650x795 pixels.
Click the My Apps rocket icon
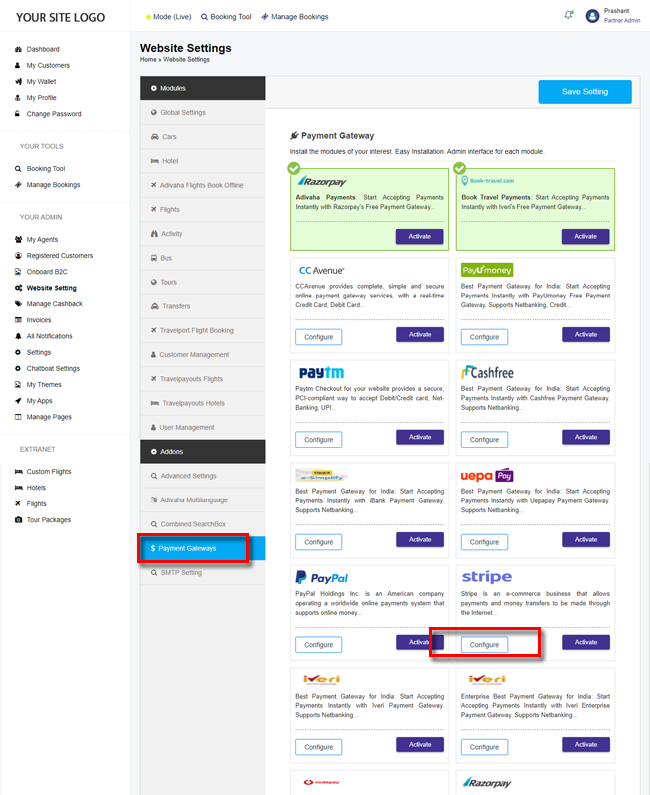pos(18,401)
